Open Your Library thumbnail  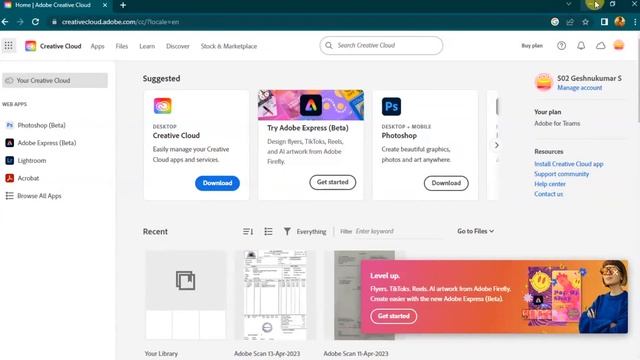coord(186,295)
